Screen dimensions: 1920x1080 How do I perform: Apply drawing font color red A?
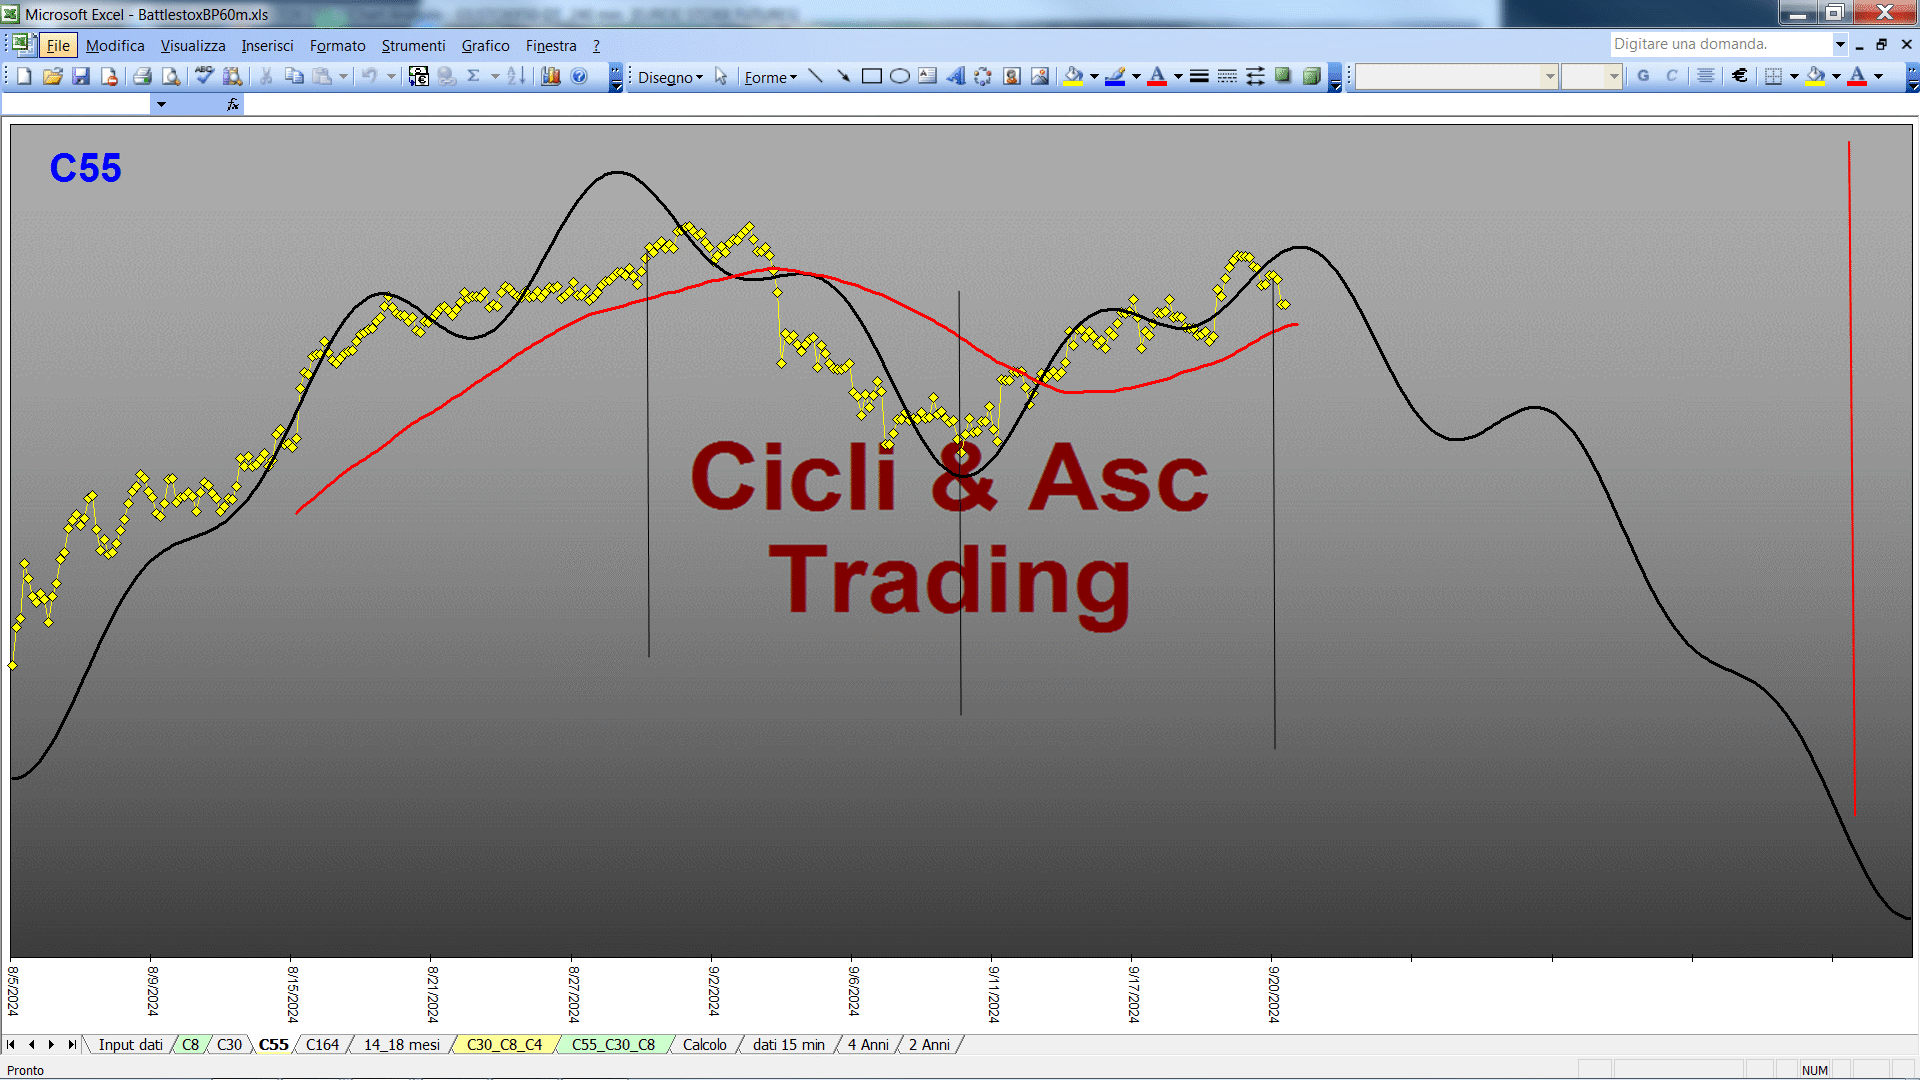click(x=1157, y=76)
